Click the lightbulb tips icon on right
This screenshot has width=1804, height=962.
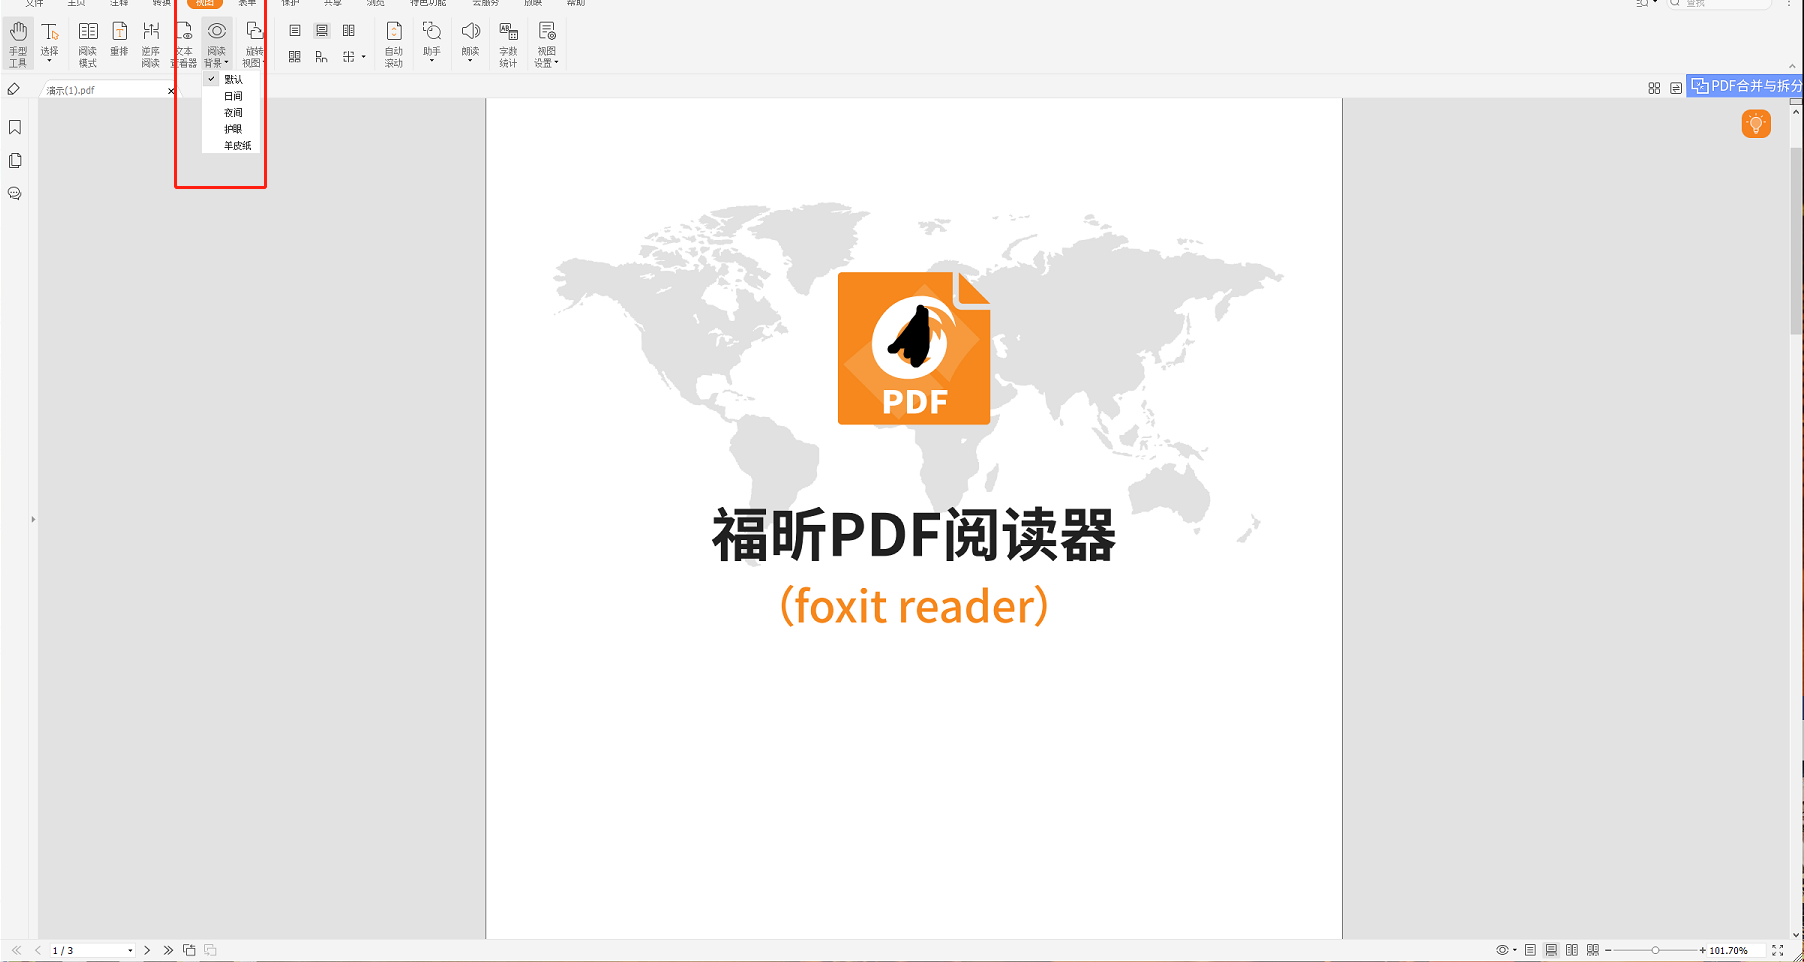[1756, 124]
